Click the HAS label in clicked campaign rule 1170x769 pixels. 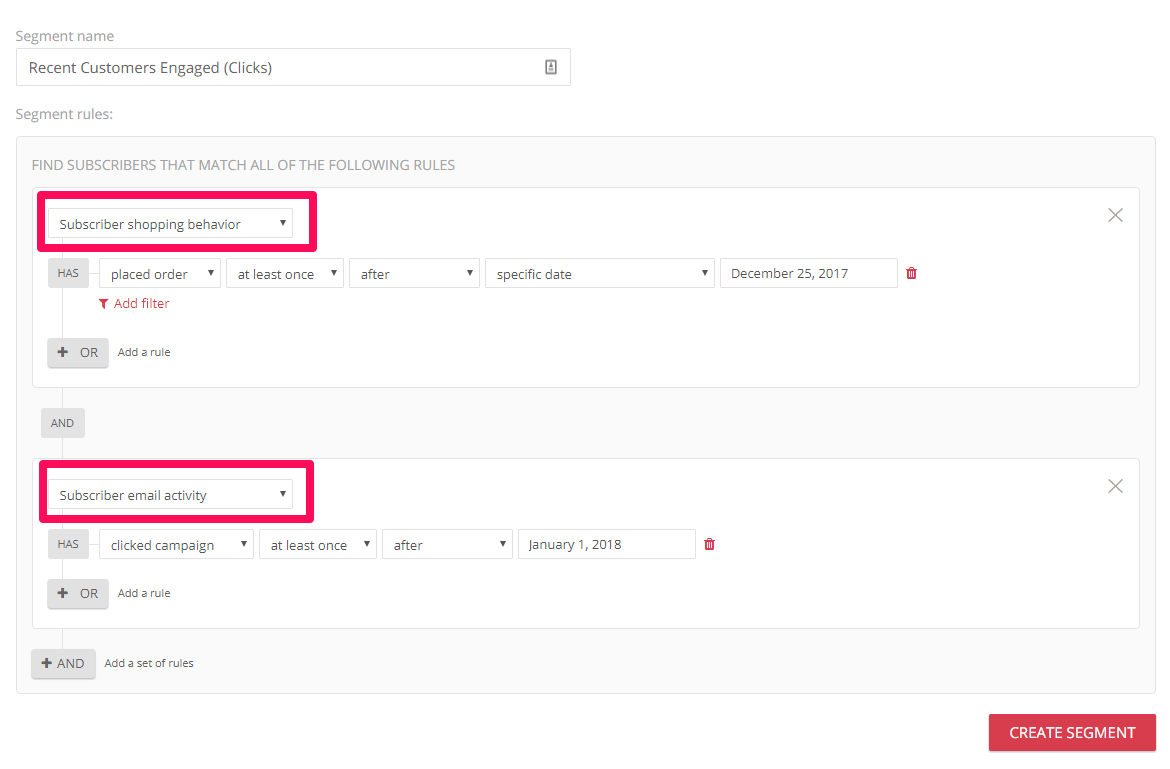click(x=68, y=544)
